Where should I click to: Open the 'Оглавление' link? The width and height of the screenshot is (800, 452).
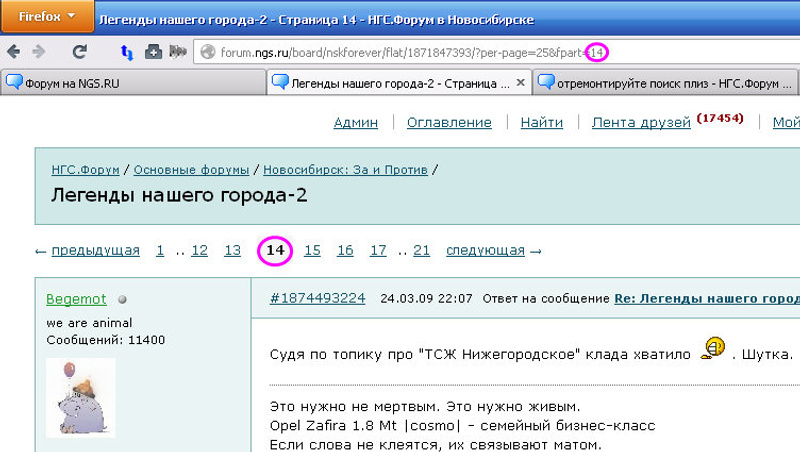[449, 122]
